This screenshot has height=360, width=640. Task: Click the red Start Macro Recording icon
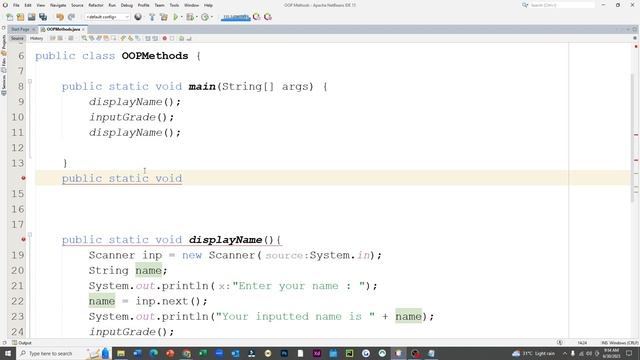[x=164, y=38]
